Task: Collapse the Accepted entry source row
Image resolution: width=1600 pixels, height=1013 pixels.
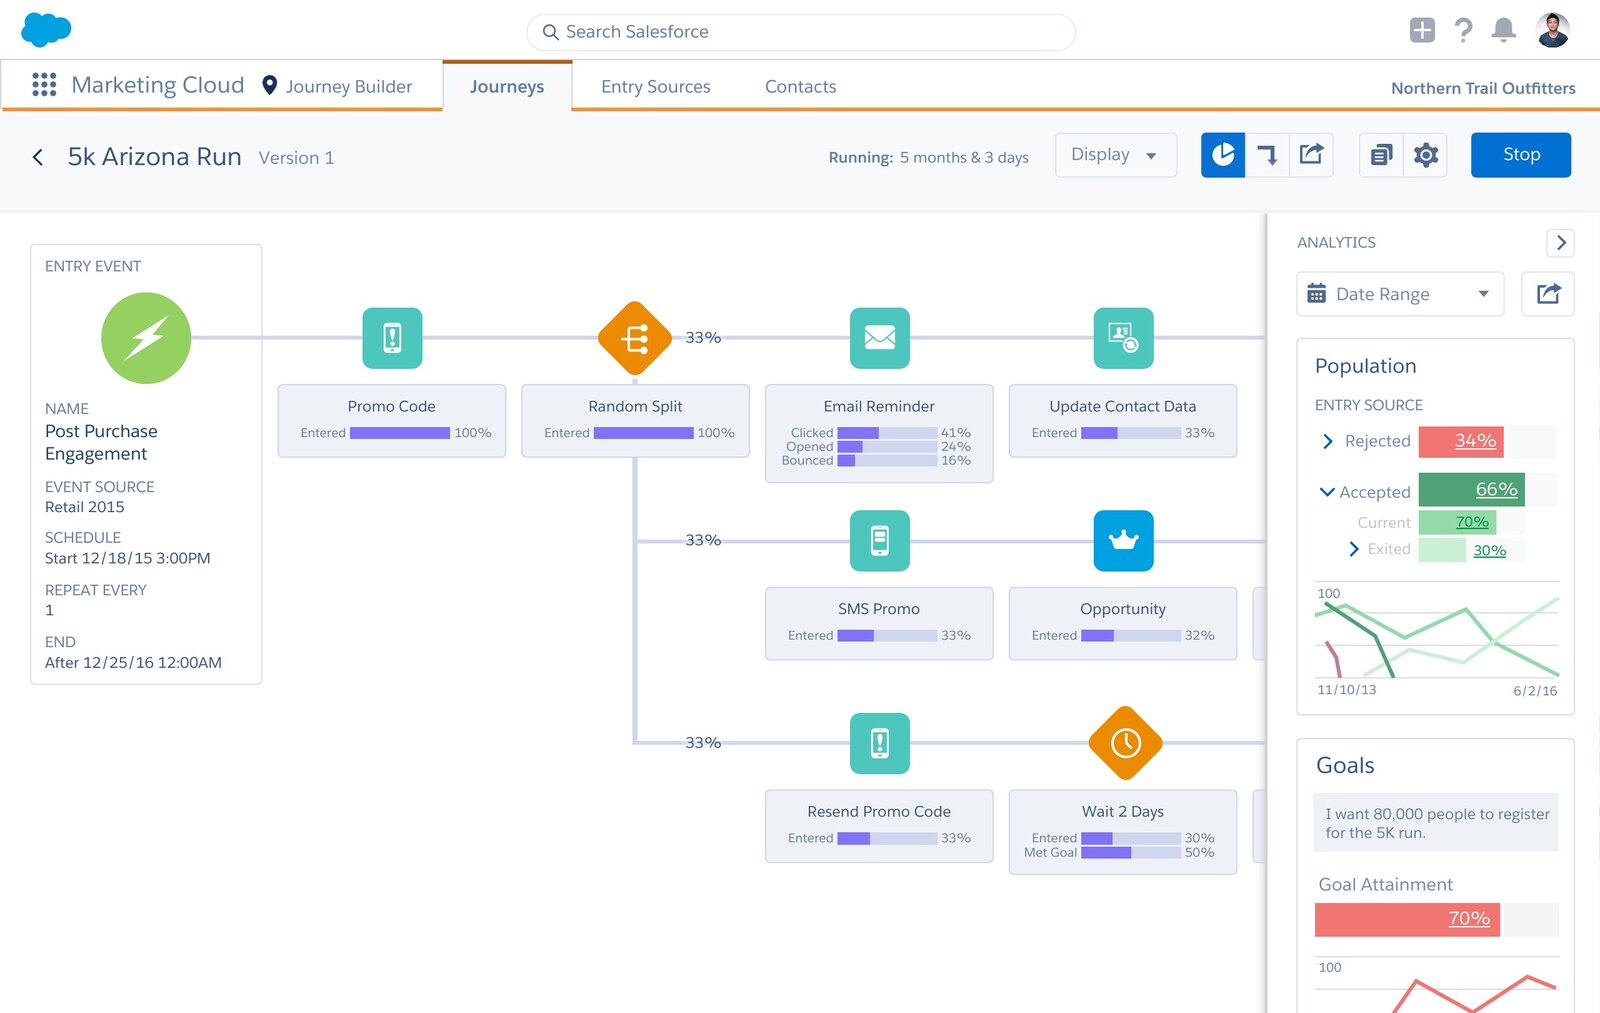Action: (1327, 492)
